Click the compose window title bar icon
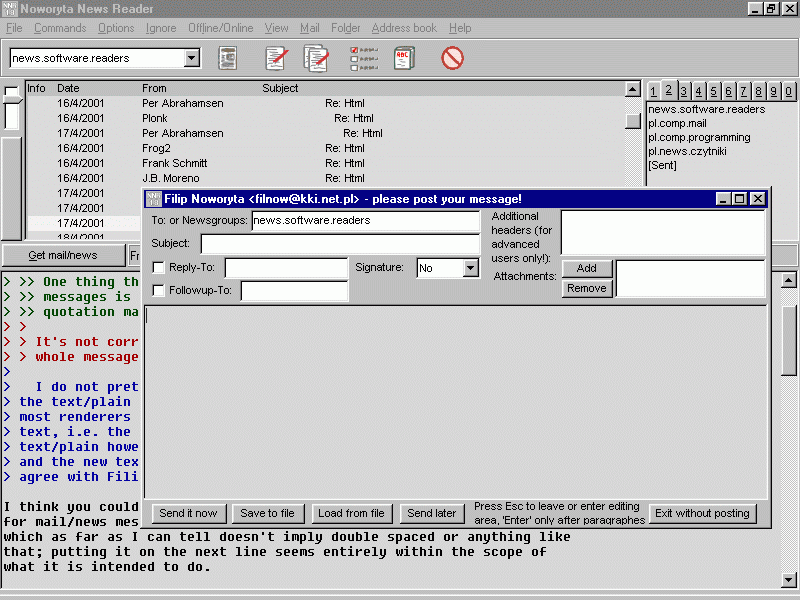The width and height of the screenshot is (800, 600). [153, 199]
